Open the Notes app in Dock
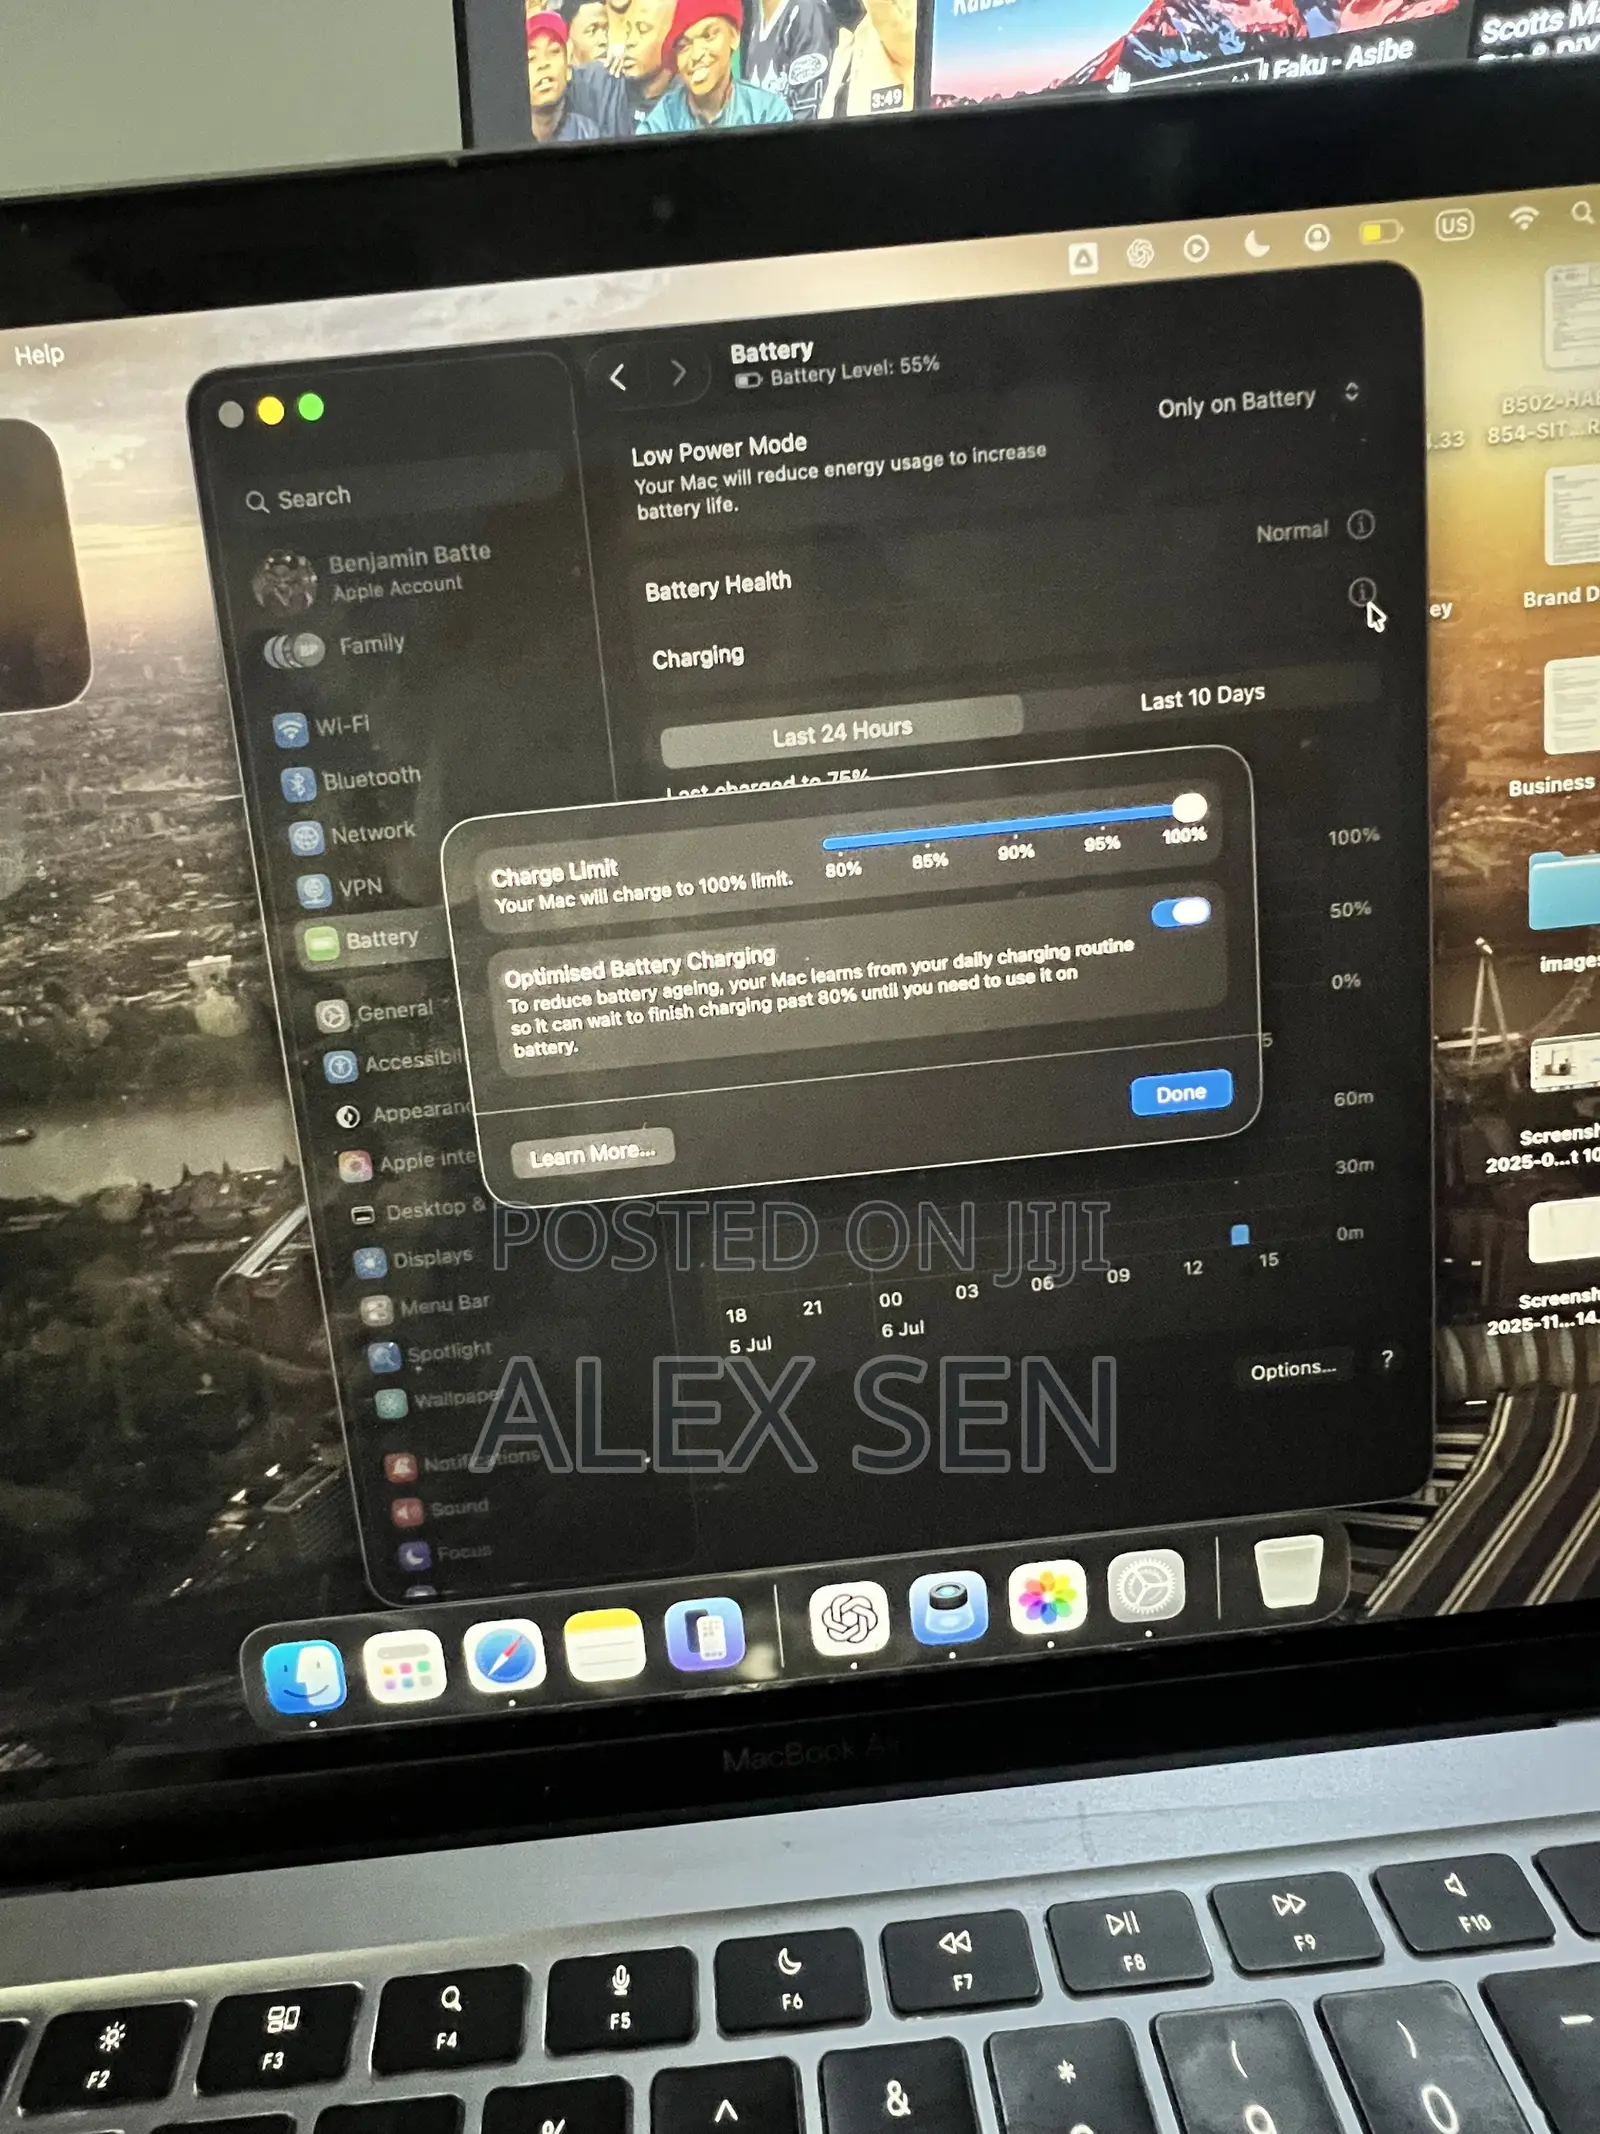This screenshot has width=1600, height=2134. (604, 1645)
